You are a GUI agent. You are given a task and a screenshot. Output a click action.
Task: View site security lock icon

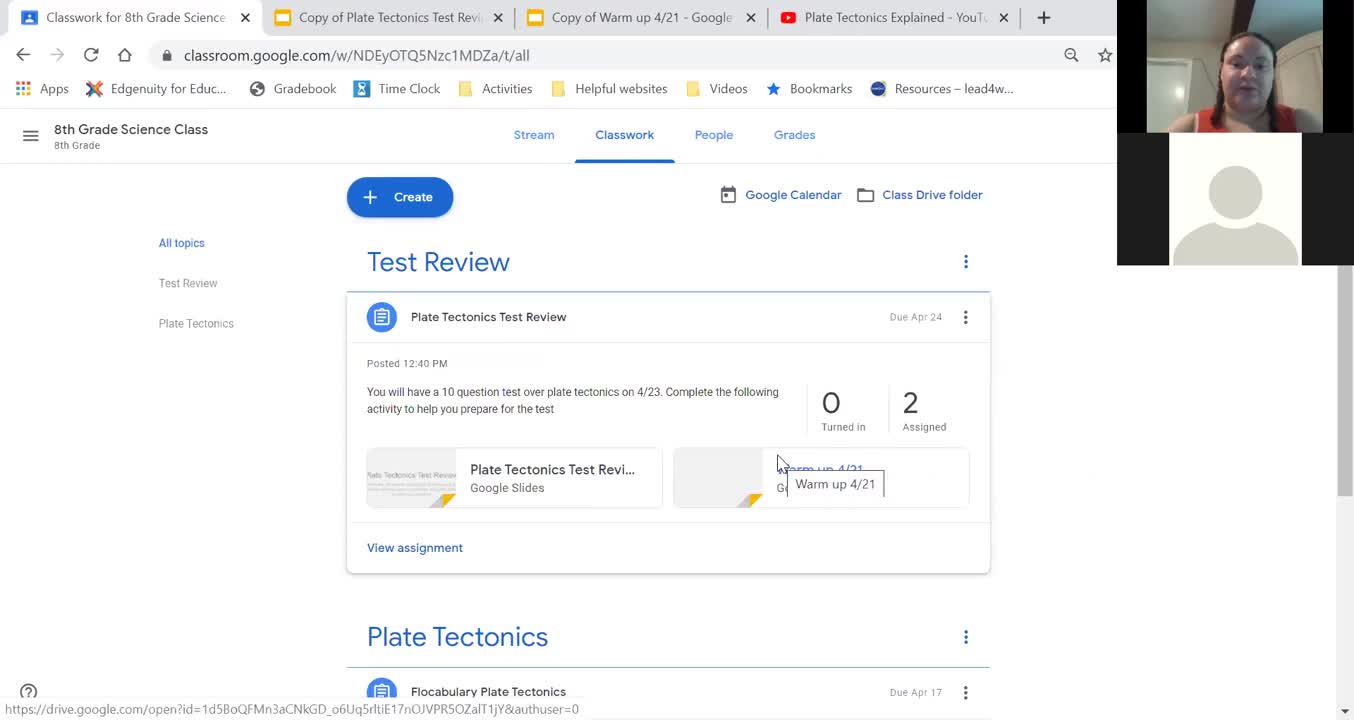coord(167,55)
